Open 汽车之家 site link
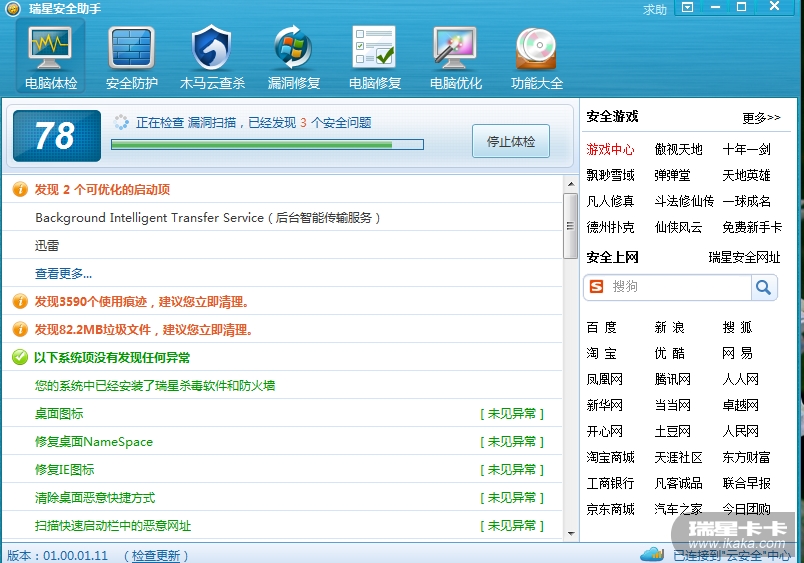Image resolution: width=804 pixels, height=563 pixels. (678, 509)
